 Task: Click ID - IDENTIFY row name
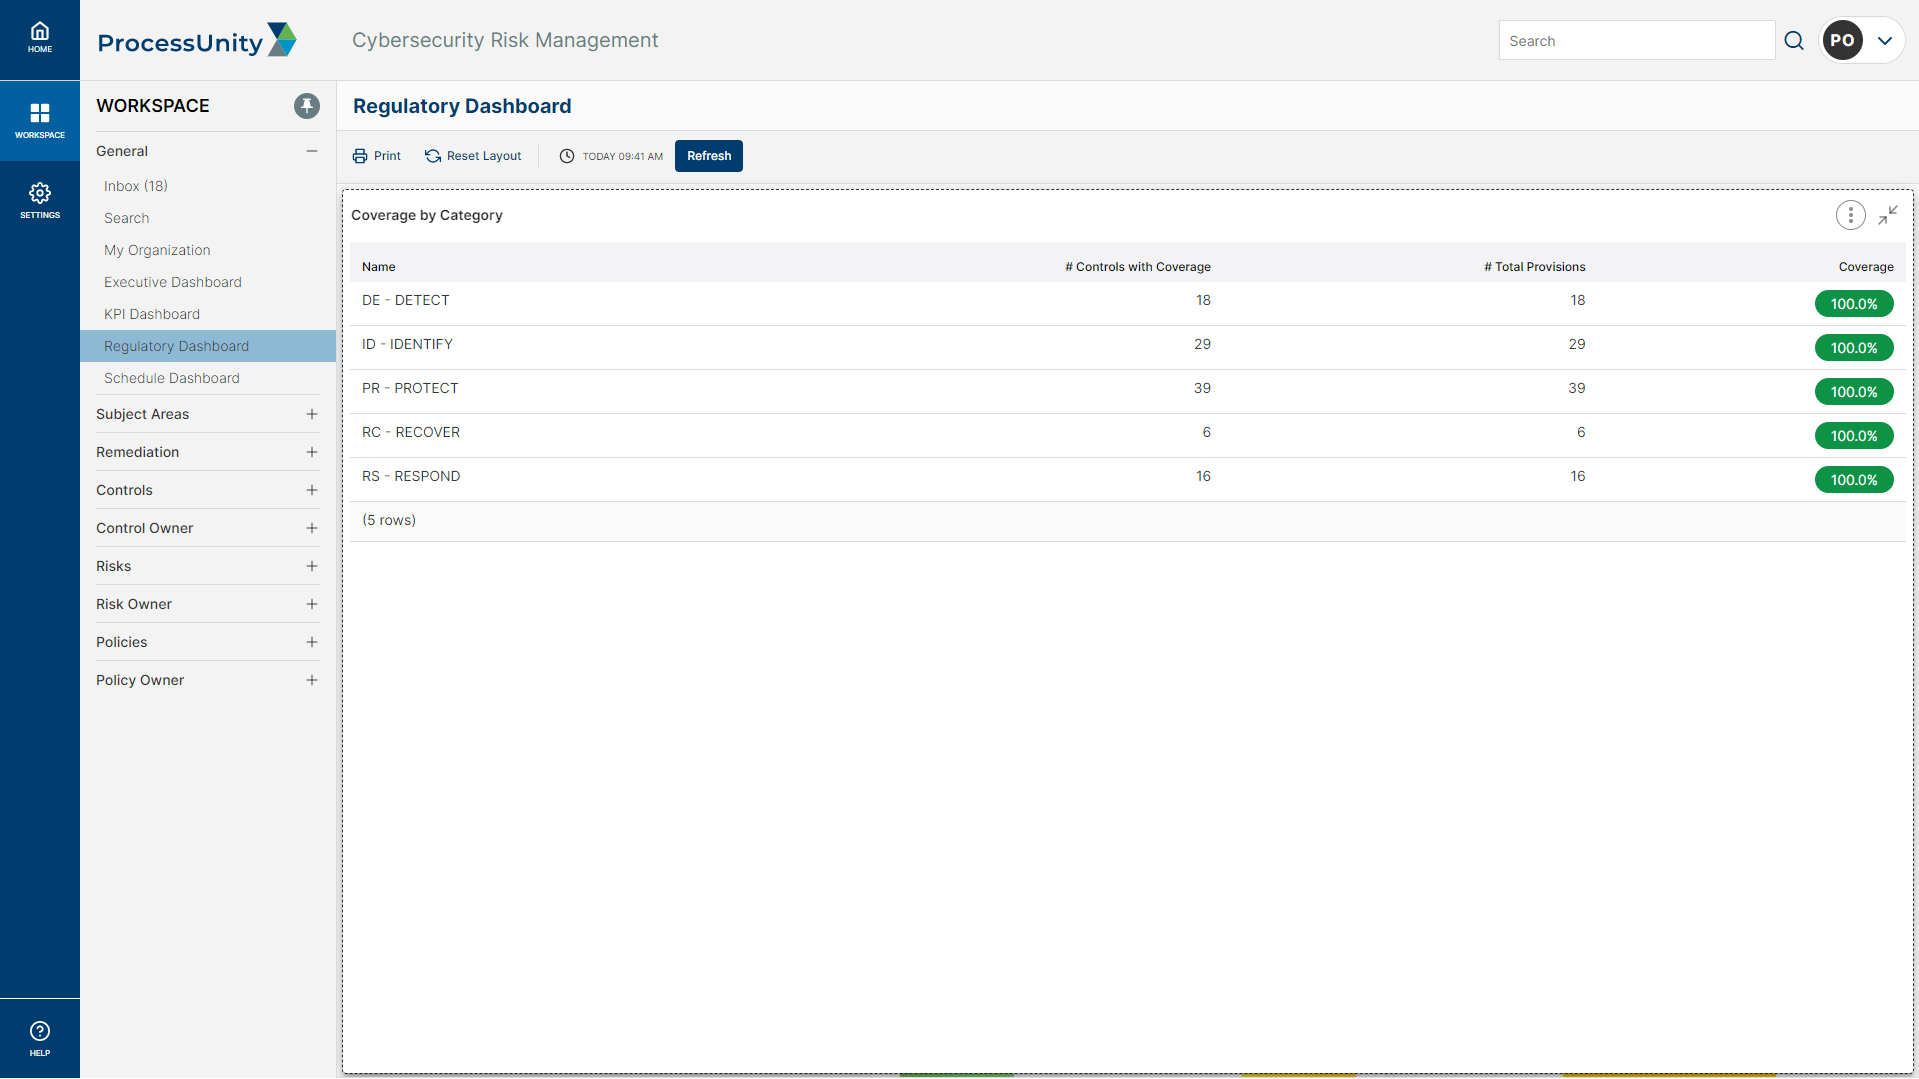coord(407,344)
